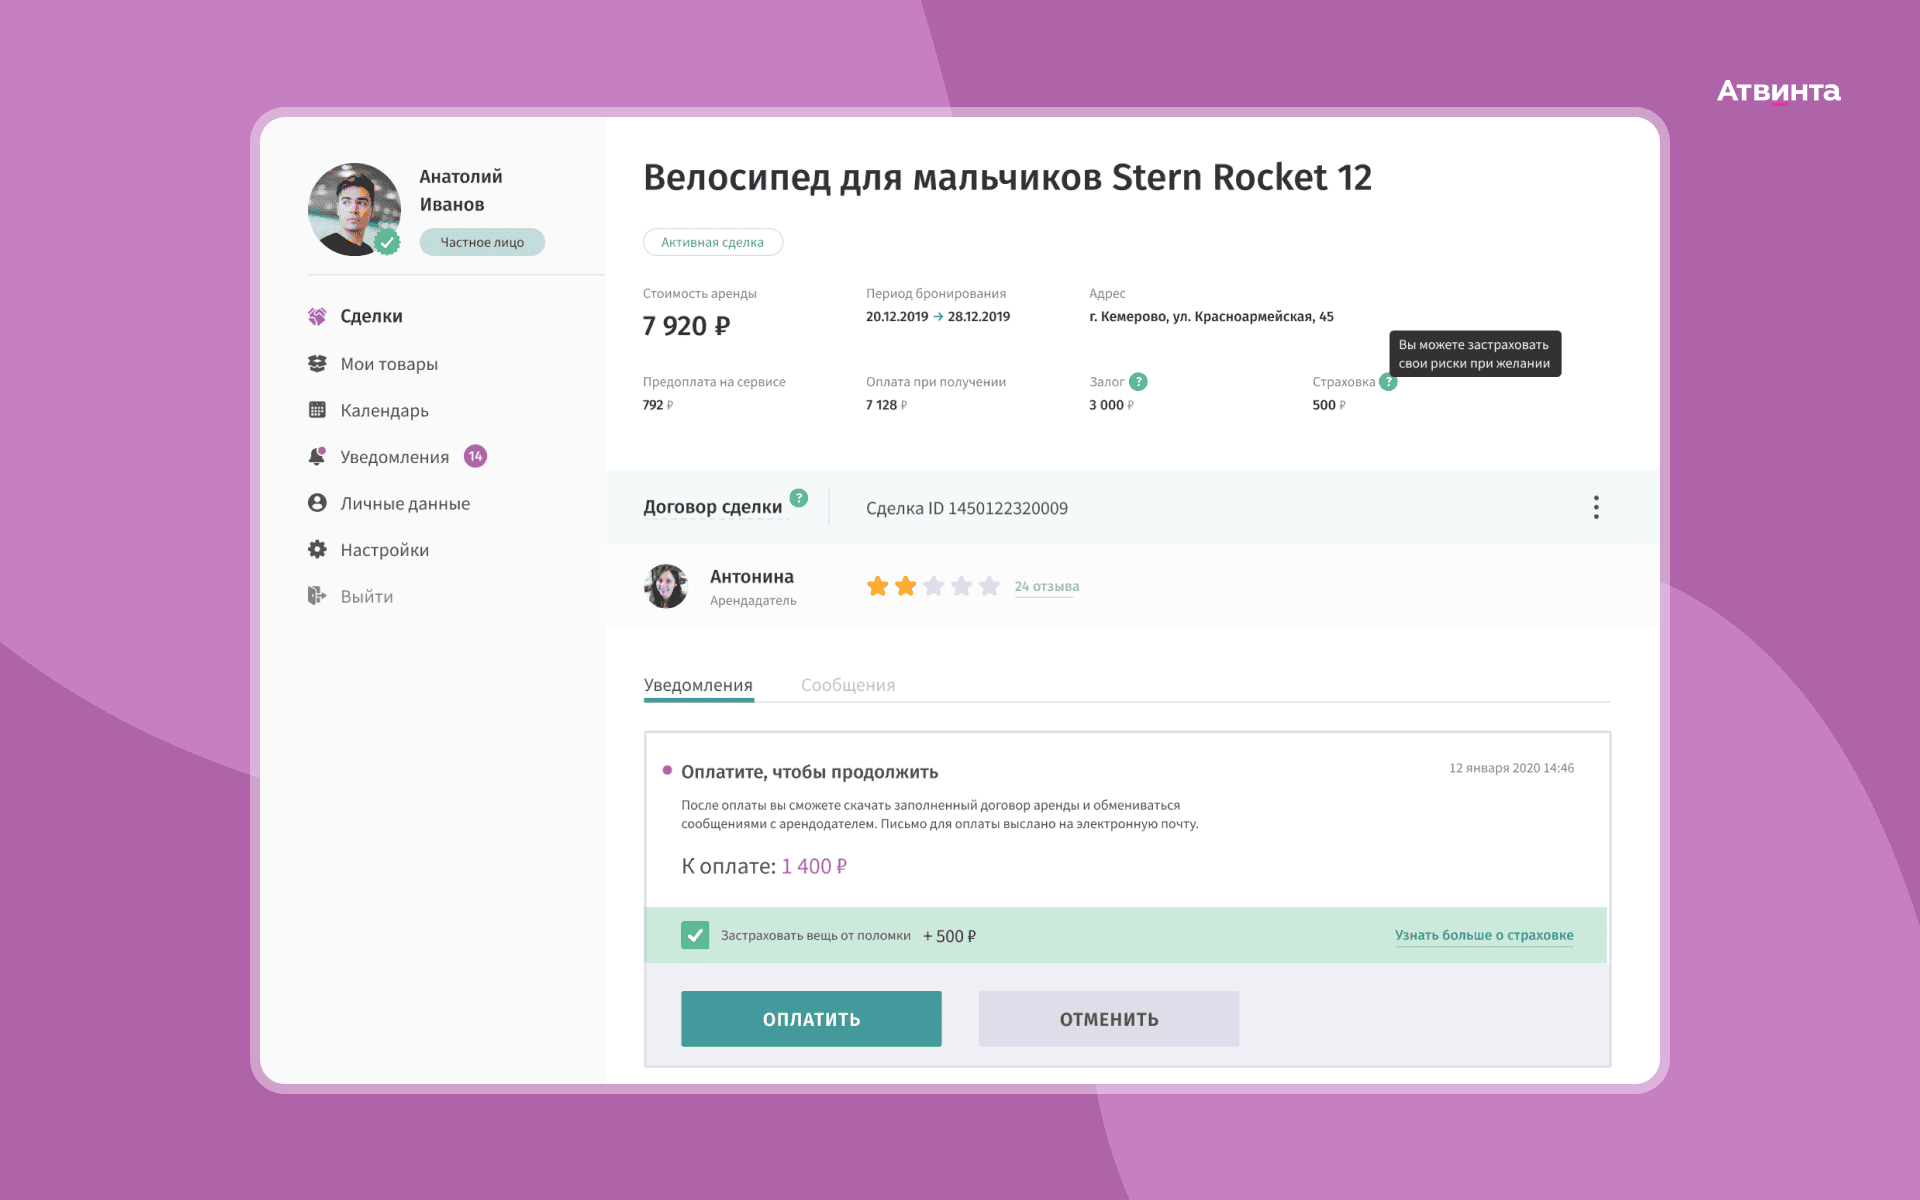This screenshot has height=1200, width=1920.
Task: Click the Календарь calendar icon
Action: click(x=317, y=410)
